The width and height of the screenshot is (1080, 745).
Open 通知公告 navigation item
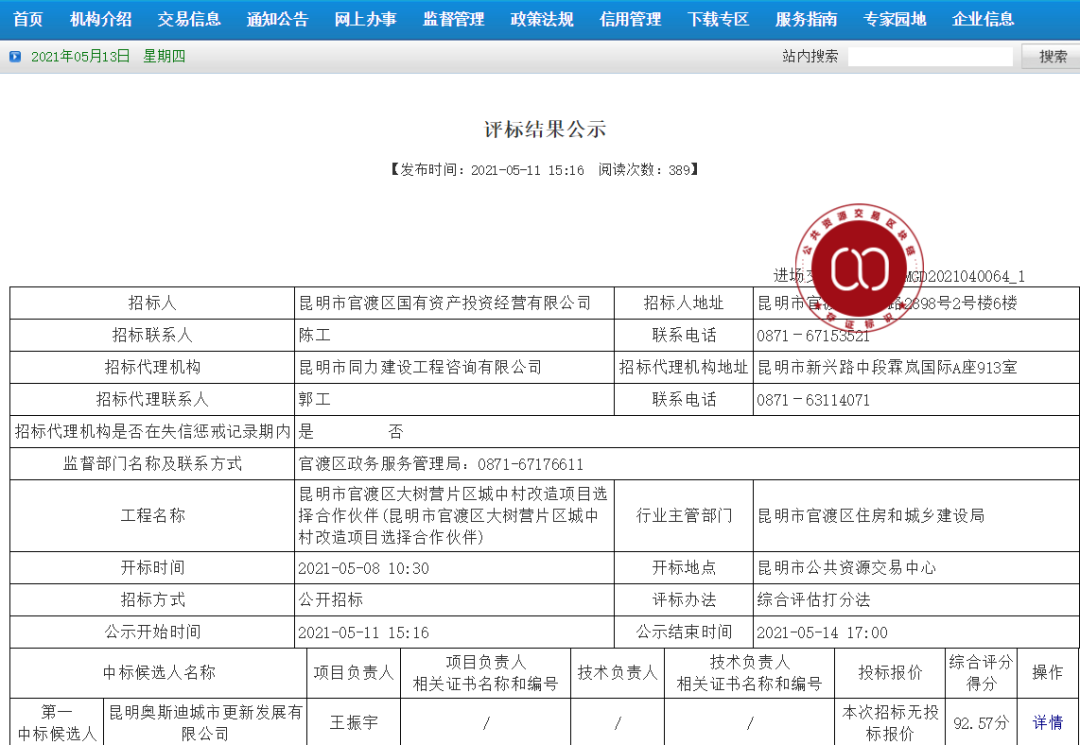pos(278,19)
